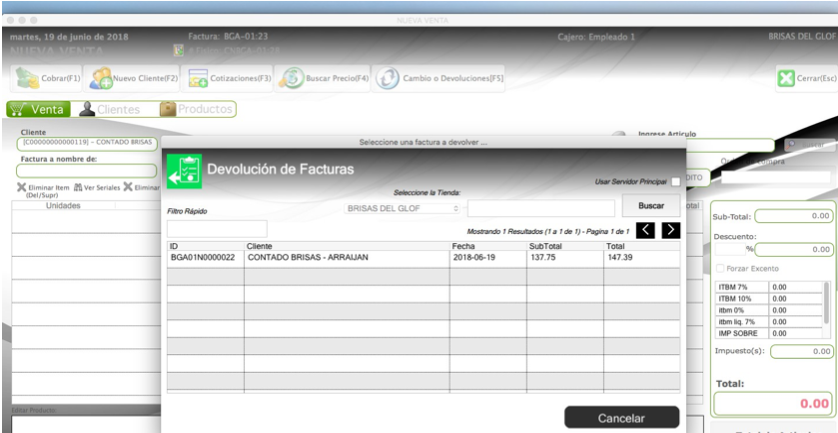Select invoice BGA01N0000022 row
838x433 pixels.
point(423,258)
